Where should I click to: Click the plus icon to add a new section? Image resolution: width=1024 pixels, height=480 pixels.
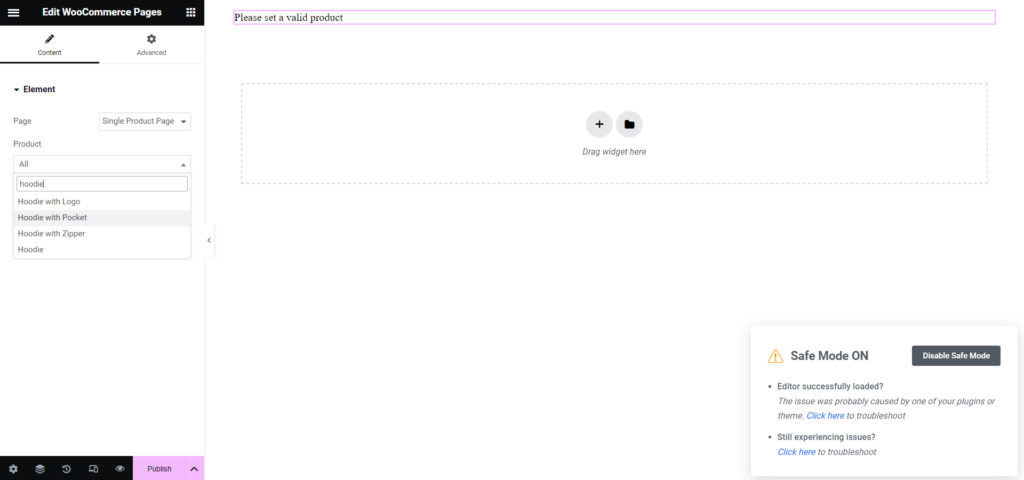point(599,124)
